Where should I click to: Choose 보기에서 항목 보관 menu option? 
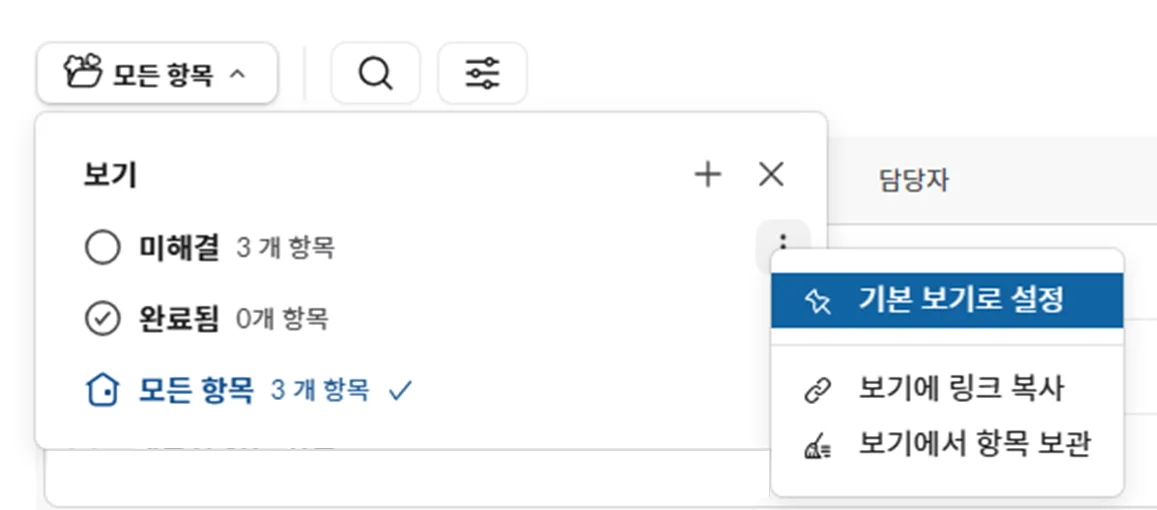pos(973,445)
